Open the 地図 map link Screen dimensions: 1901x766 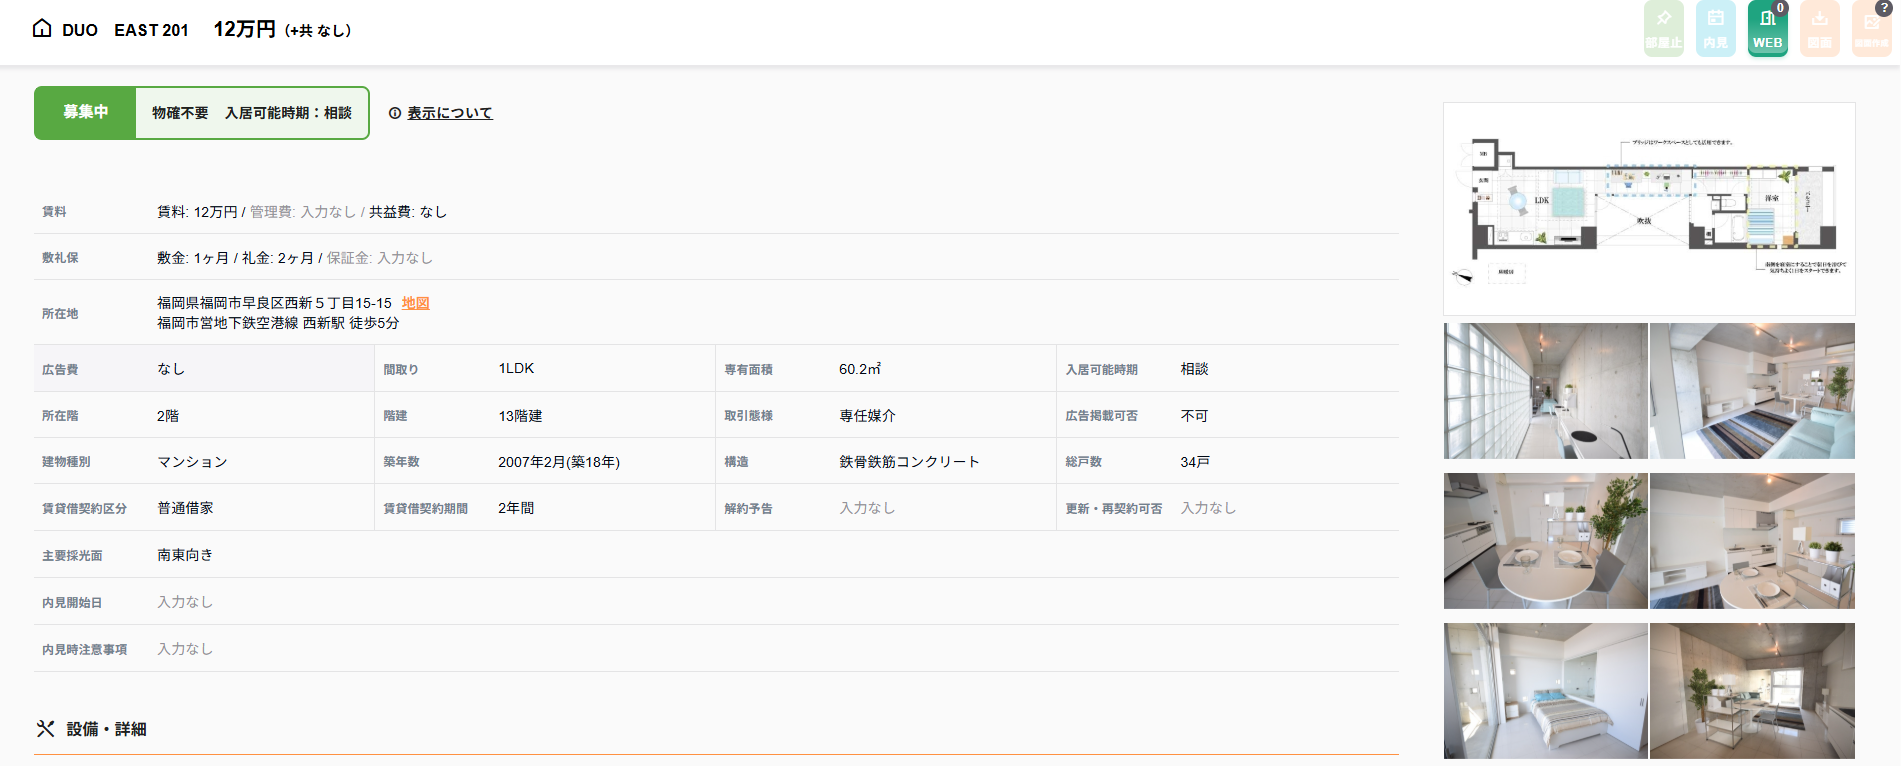(x=415, y=303)
